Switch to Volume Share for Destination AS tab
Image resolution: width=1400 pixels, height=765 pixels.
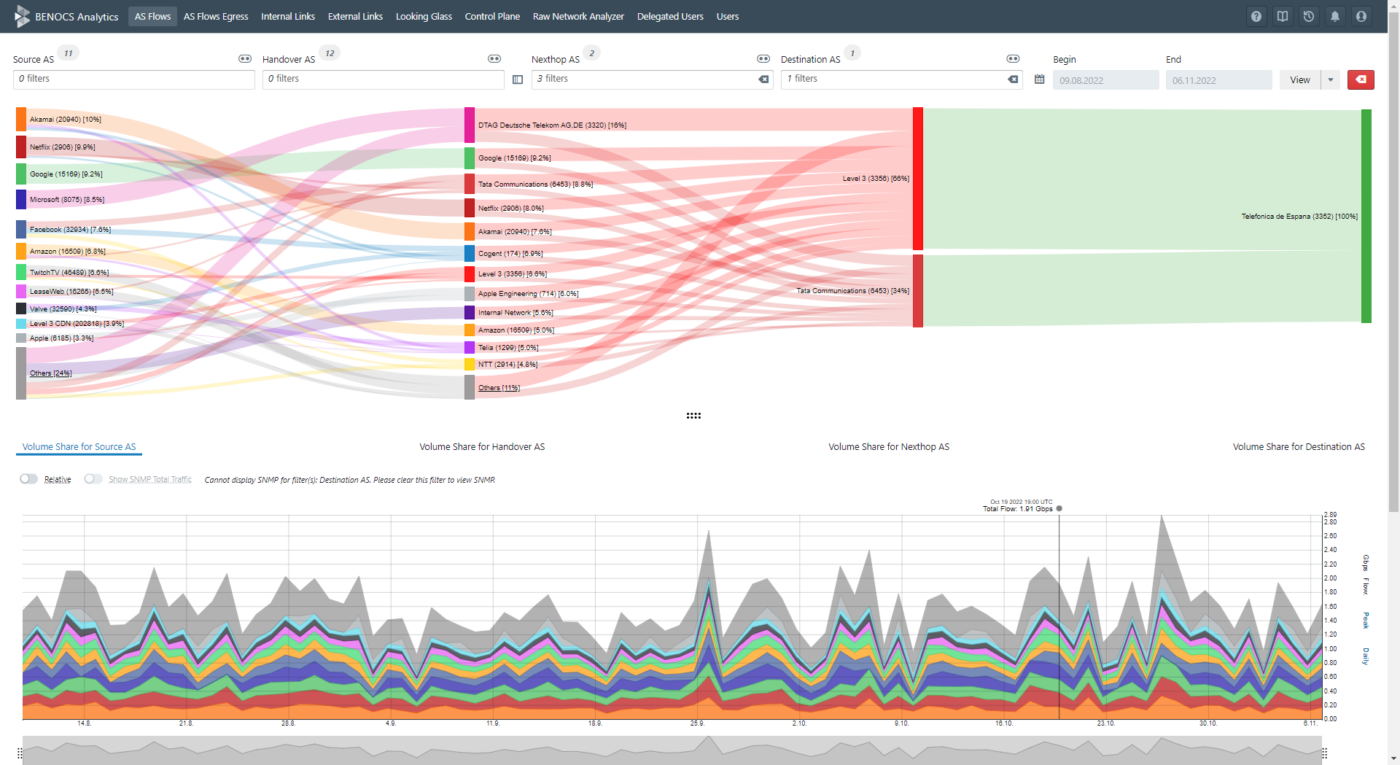point(1299,447)
